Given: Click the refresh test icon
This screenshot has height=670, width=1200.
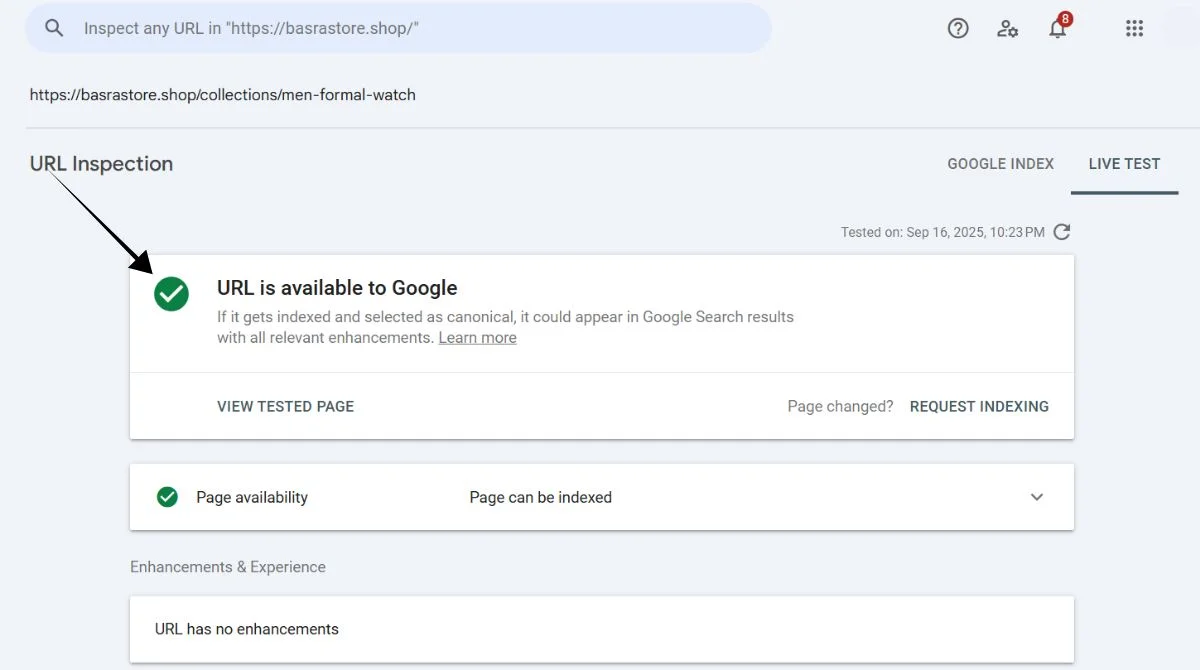Looking at the screenshot, I should coord(1062,232).
